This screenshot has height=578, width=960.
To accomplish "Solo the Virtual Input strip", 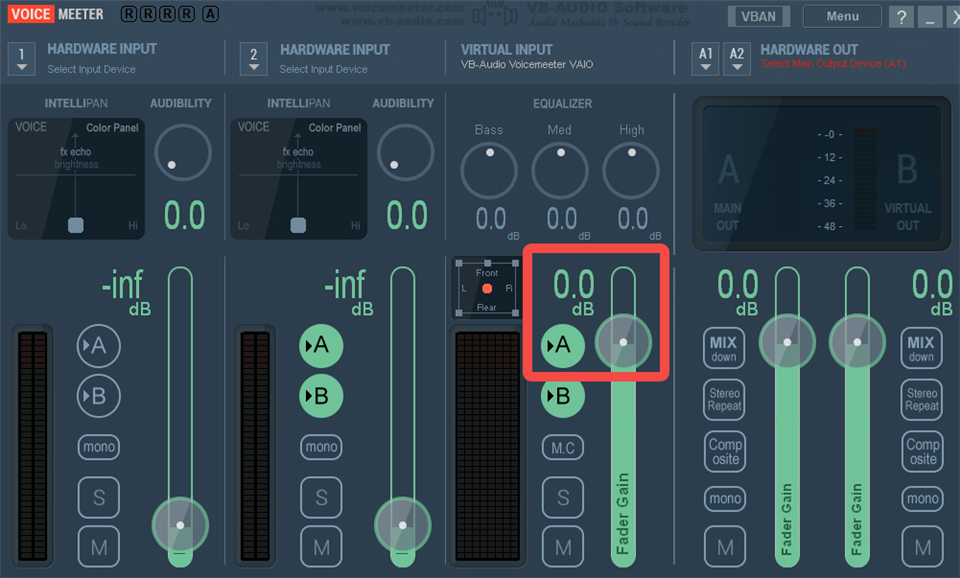I will (563, 497).
